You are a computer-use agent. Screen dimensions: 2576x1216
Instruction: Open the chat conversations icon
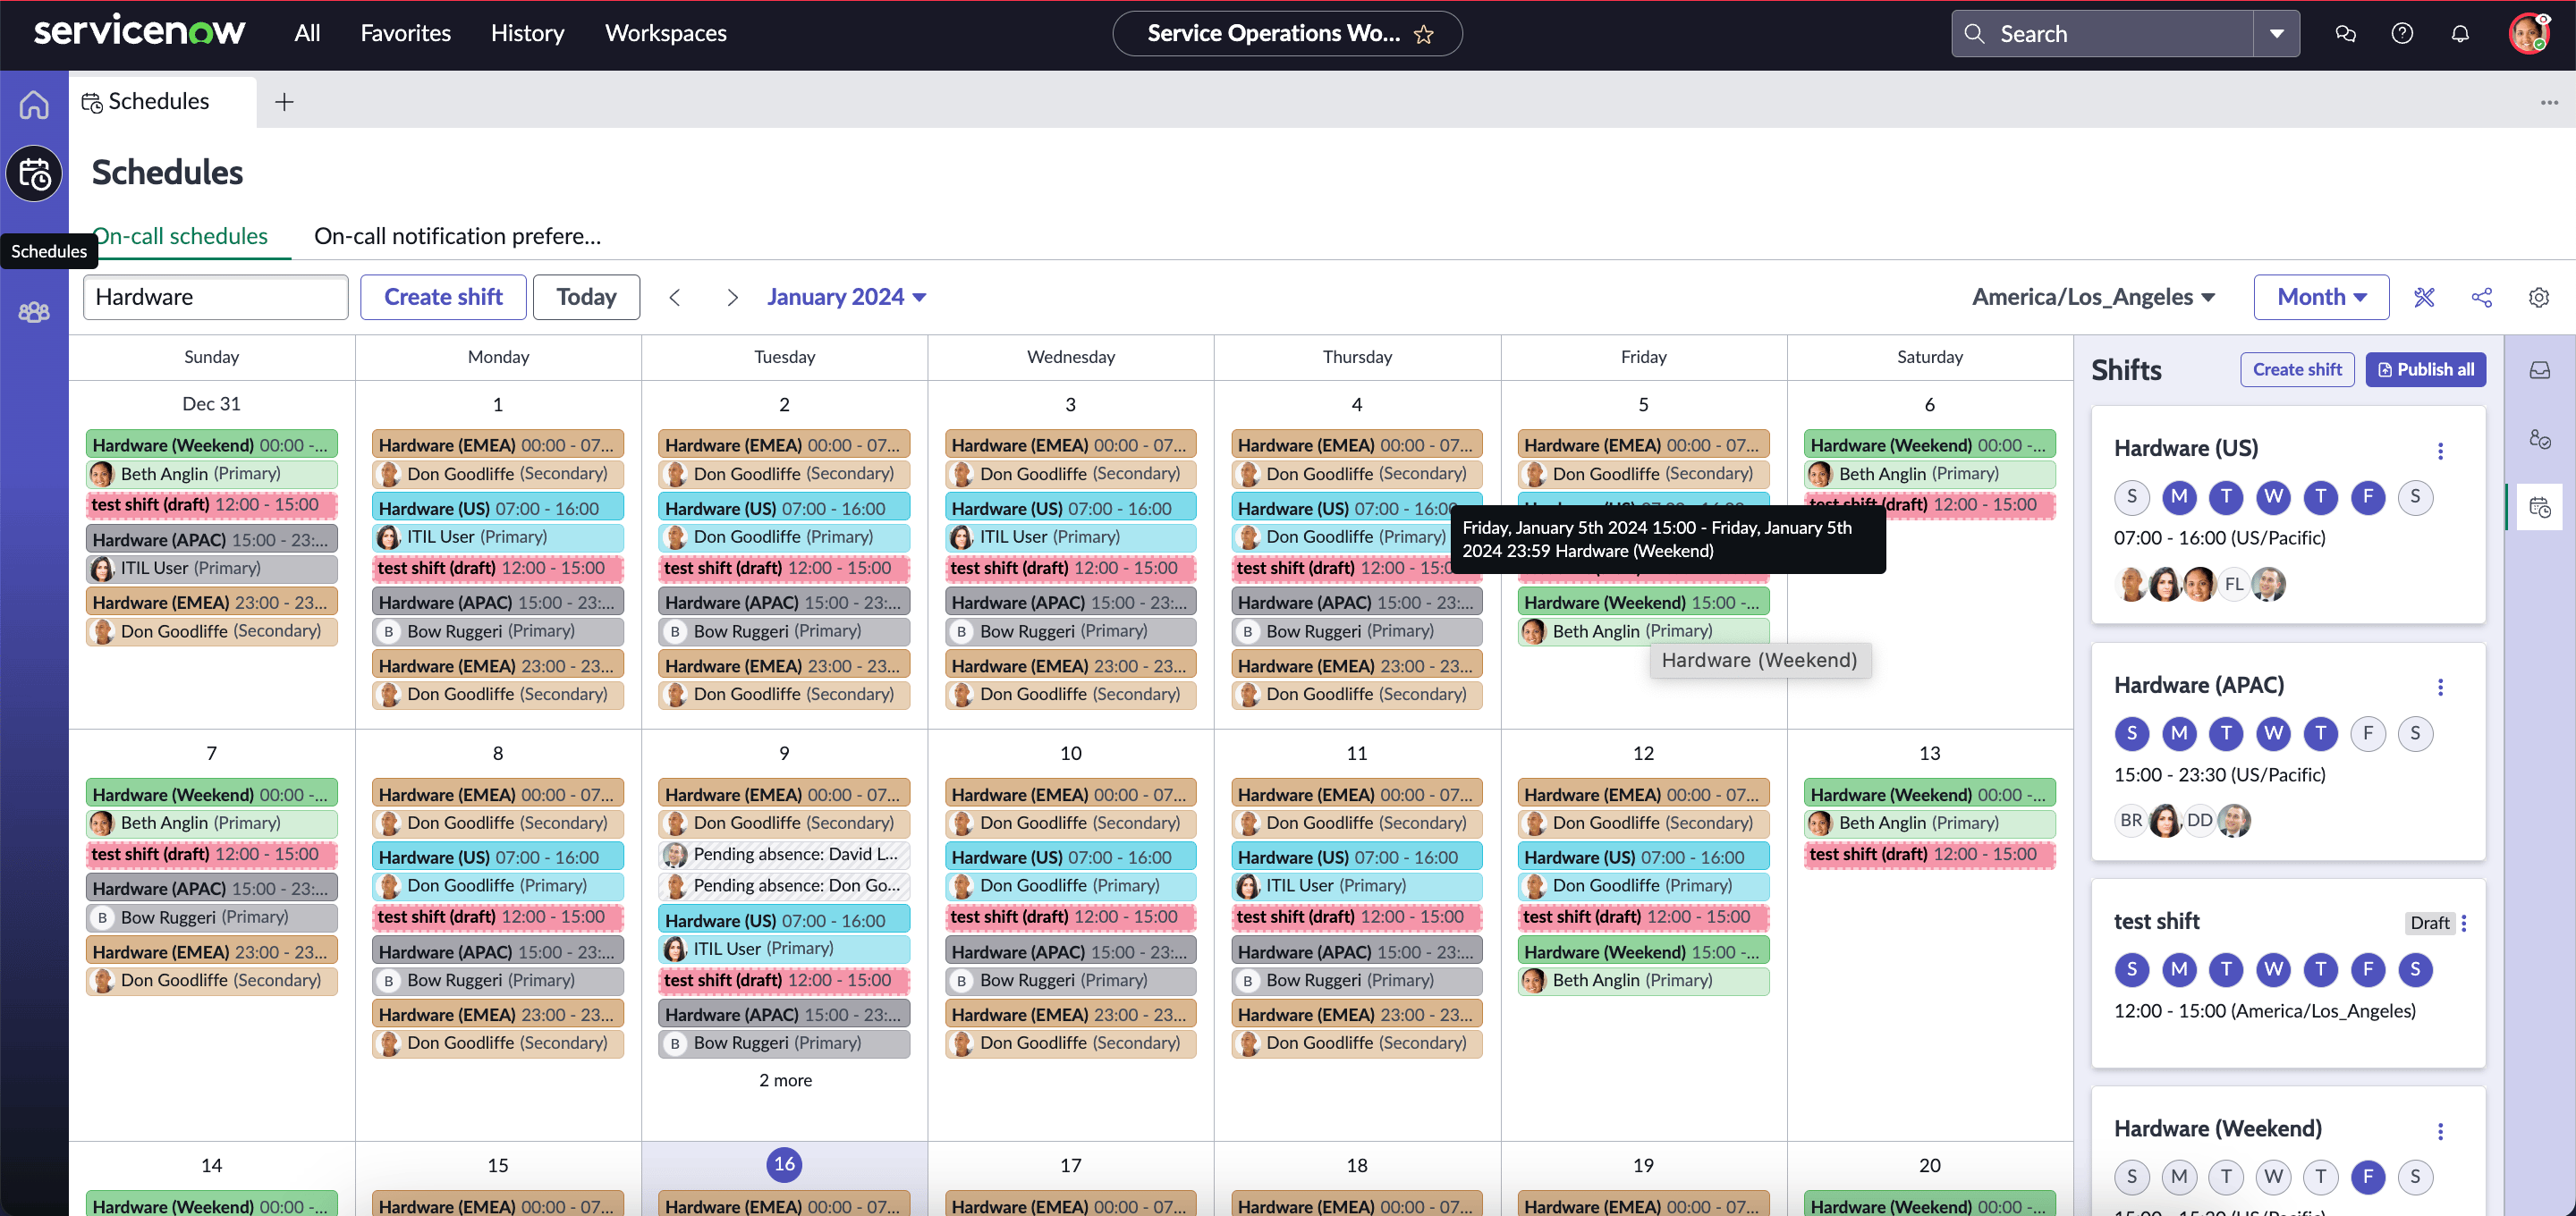tap(2345, 34)
